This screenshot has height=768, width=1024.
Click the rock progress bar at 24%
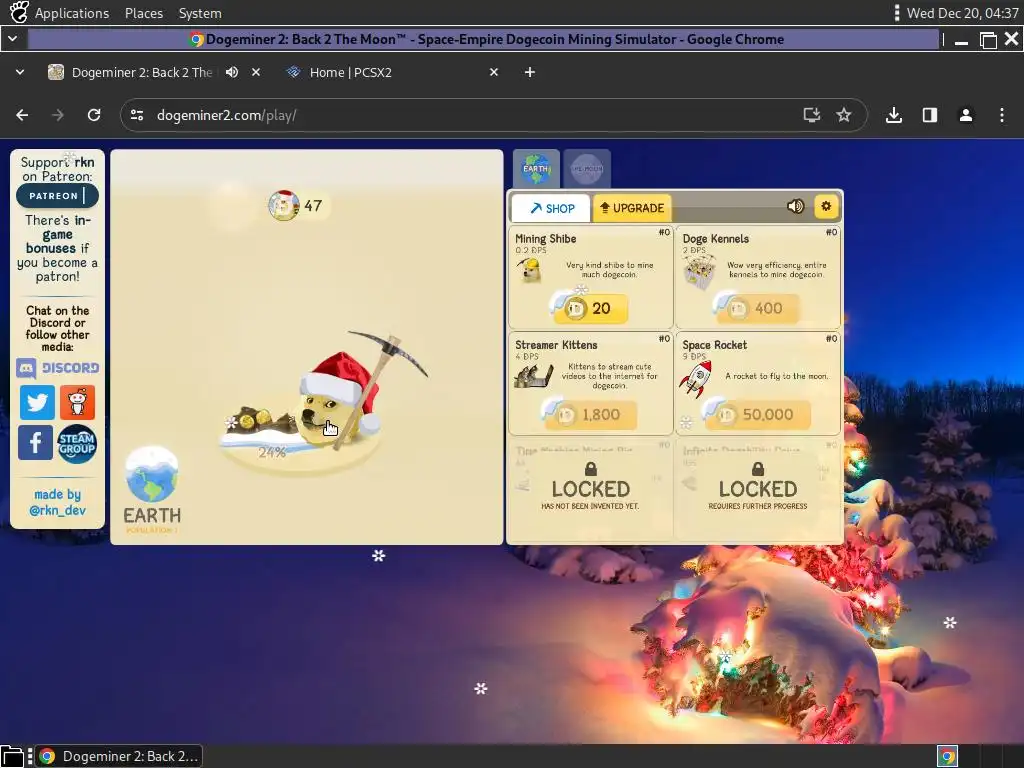272,451
